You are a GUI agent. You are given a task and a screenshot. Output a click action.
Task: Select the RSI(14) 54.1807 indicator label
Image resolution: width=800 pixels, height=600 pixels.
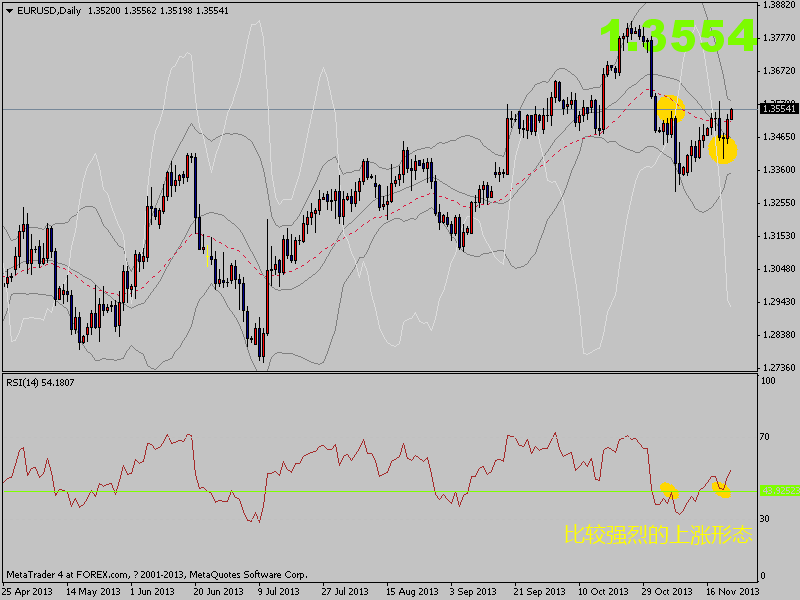pyautogui.click(x=40, y=383)
